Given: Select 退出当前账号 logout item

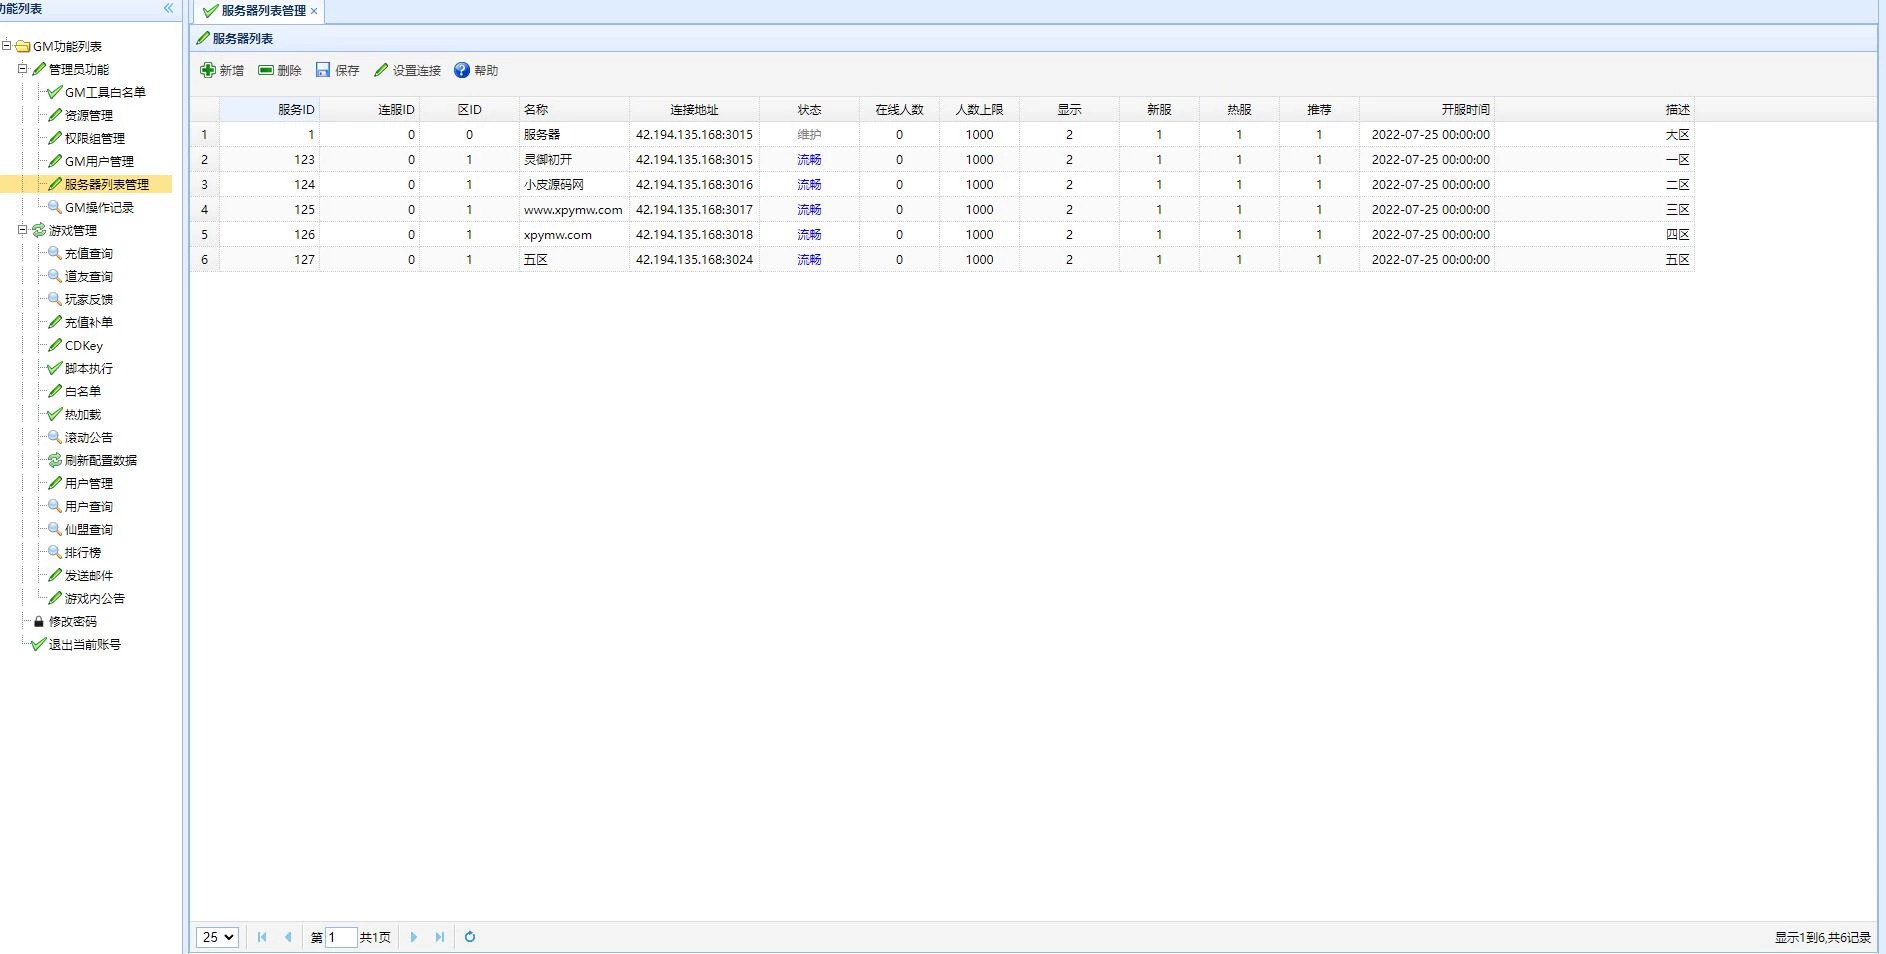Looking at the screenshot, I should coord(84,645).
